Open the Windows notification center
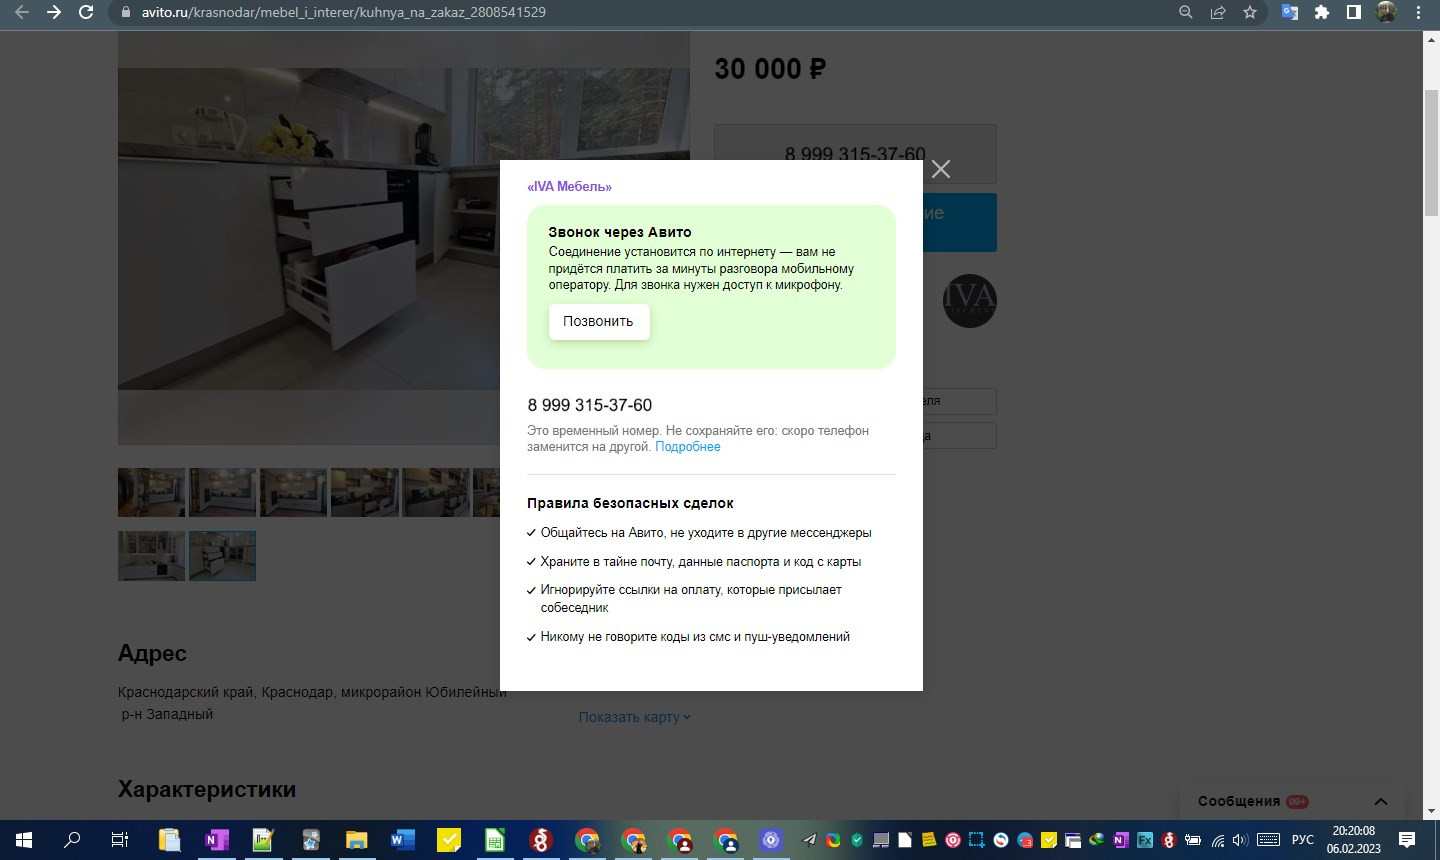Screen dimensions: 1440x860 pos(1407,840)
